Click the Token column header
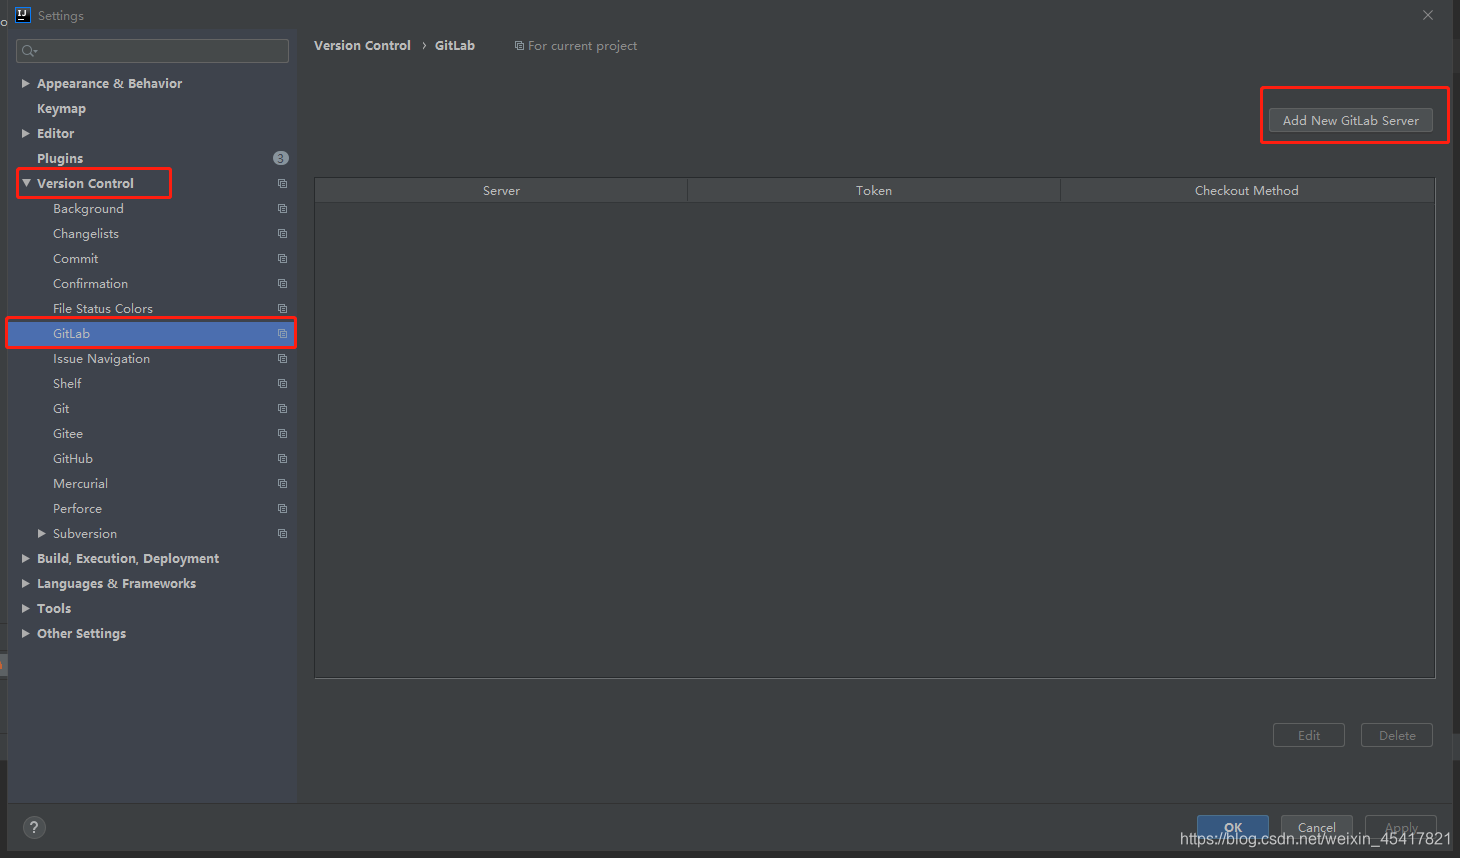The image size is (1460, 858). coord(874,191)
